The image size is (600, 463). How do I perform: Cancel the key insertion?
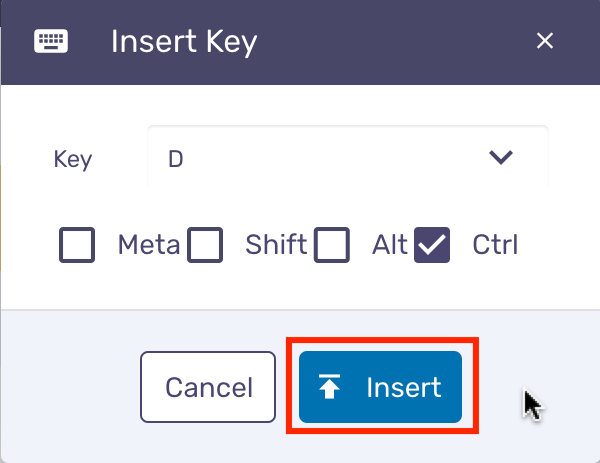click(208, 387)
